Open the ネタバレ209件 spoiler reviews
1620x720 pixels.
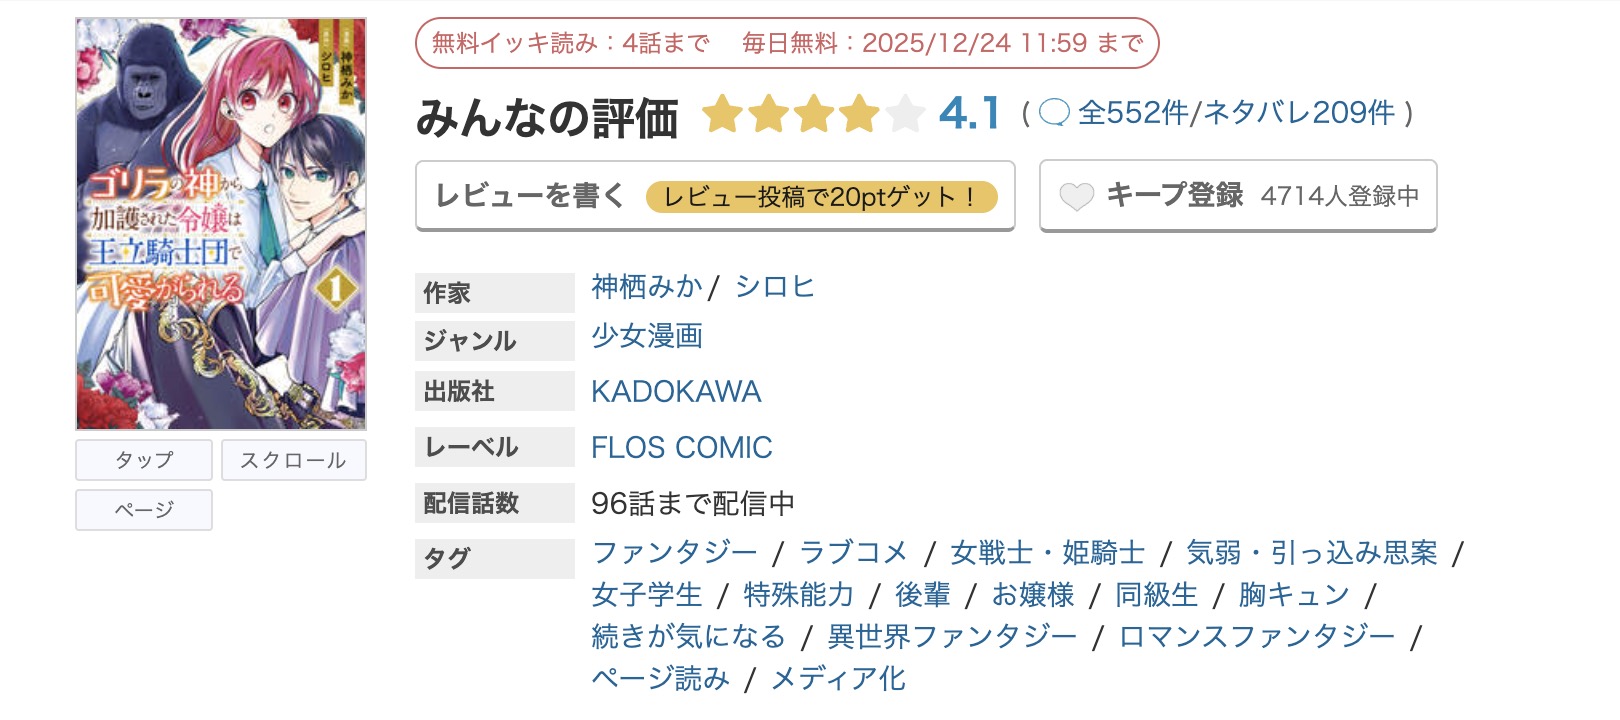click(x=1297, y=113)
